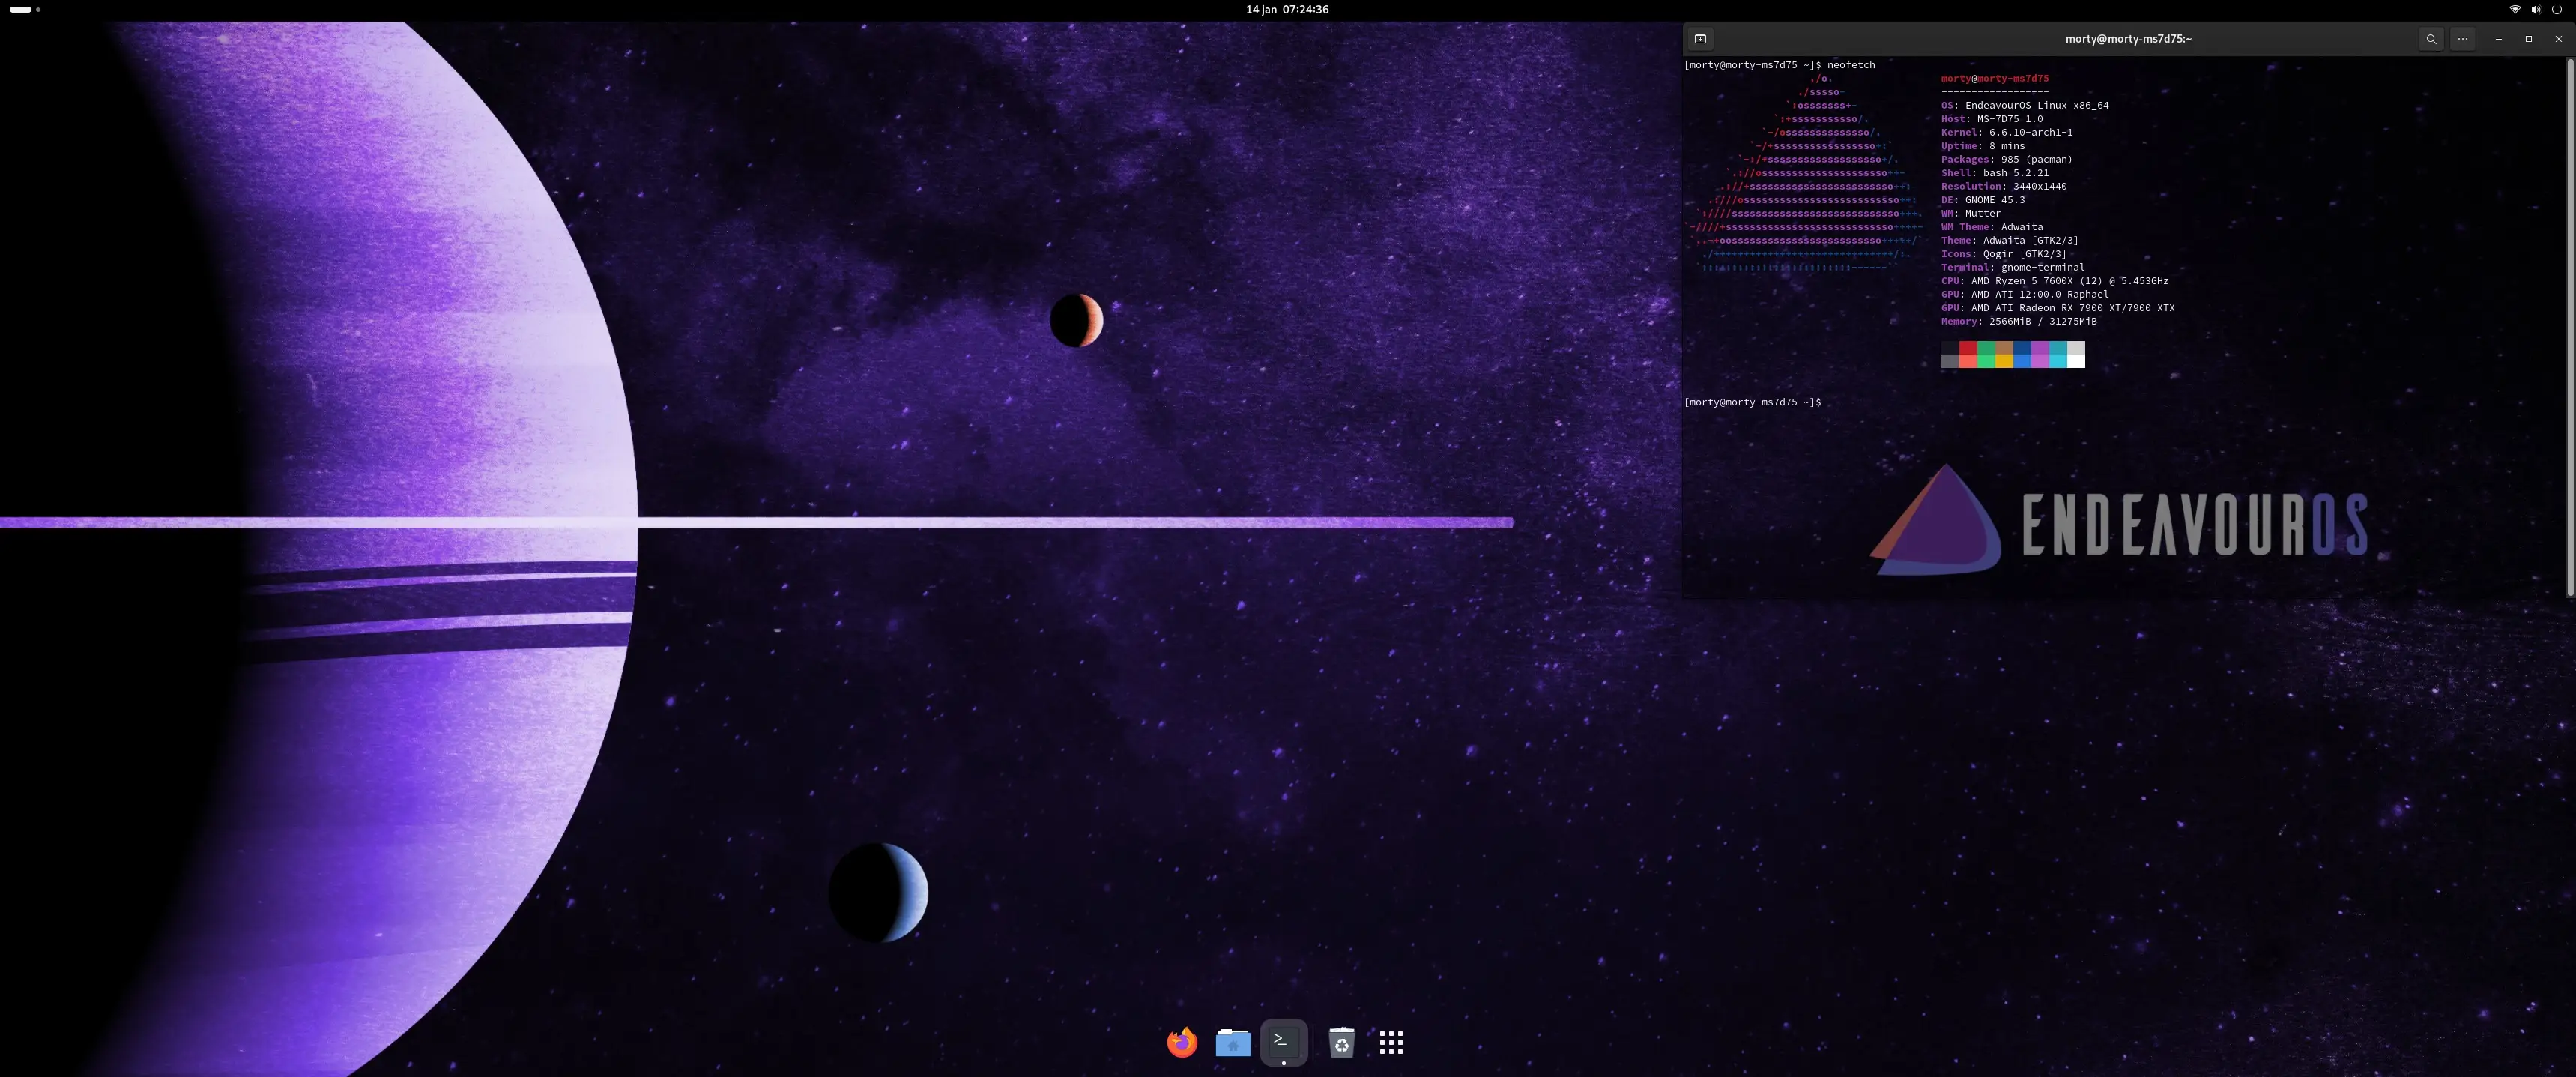
Task: Close the terminal window
Action: pos(2559,39)
